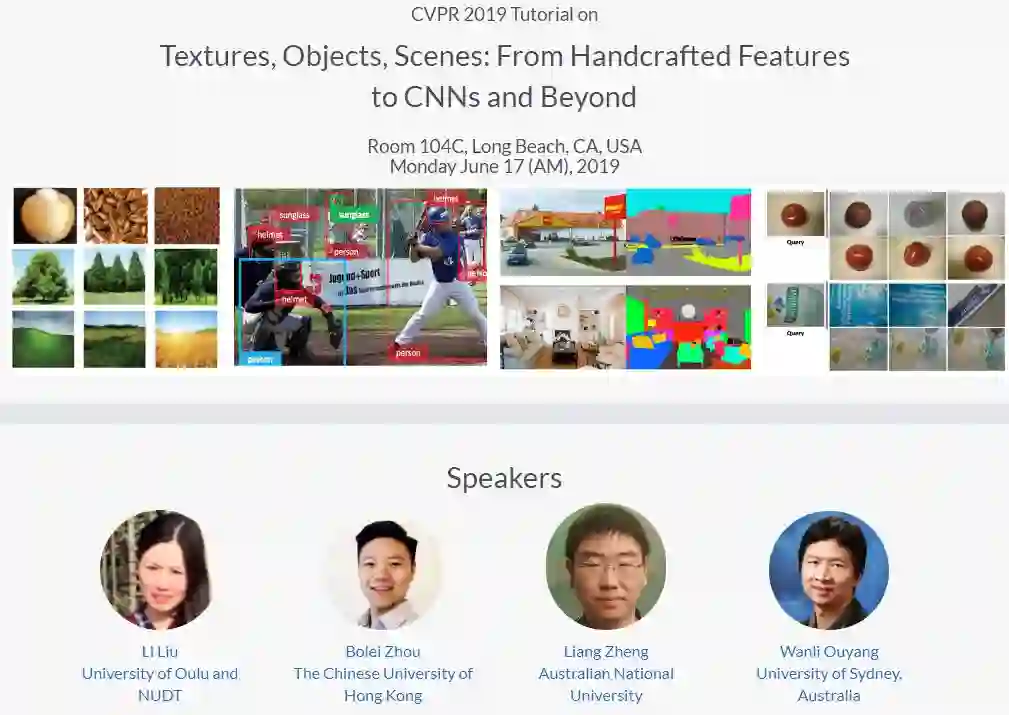Click the tomato query image
Viewport: 1009px width, 715px height.
(x=795, y=214)
